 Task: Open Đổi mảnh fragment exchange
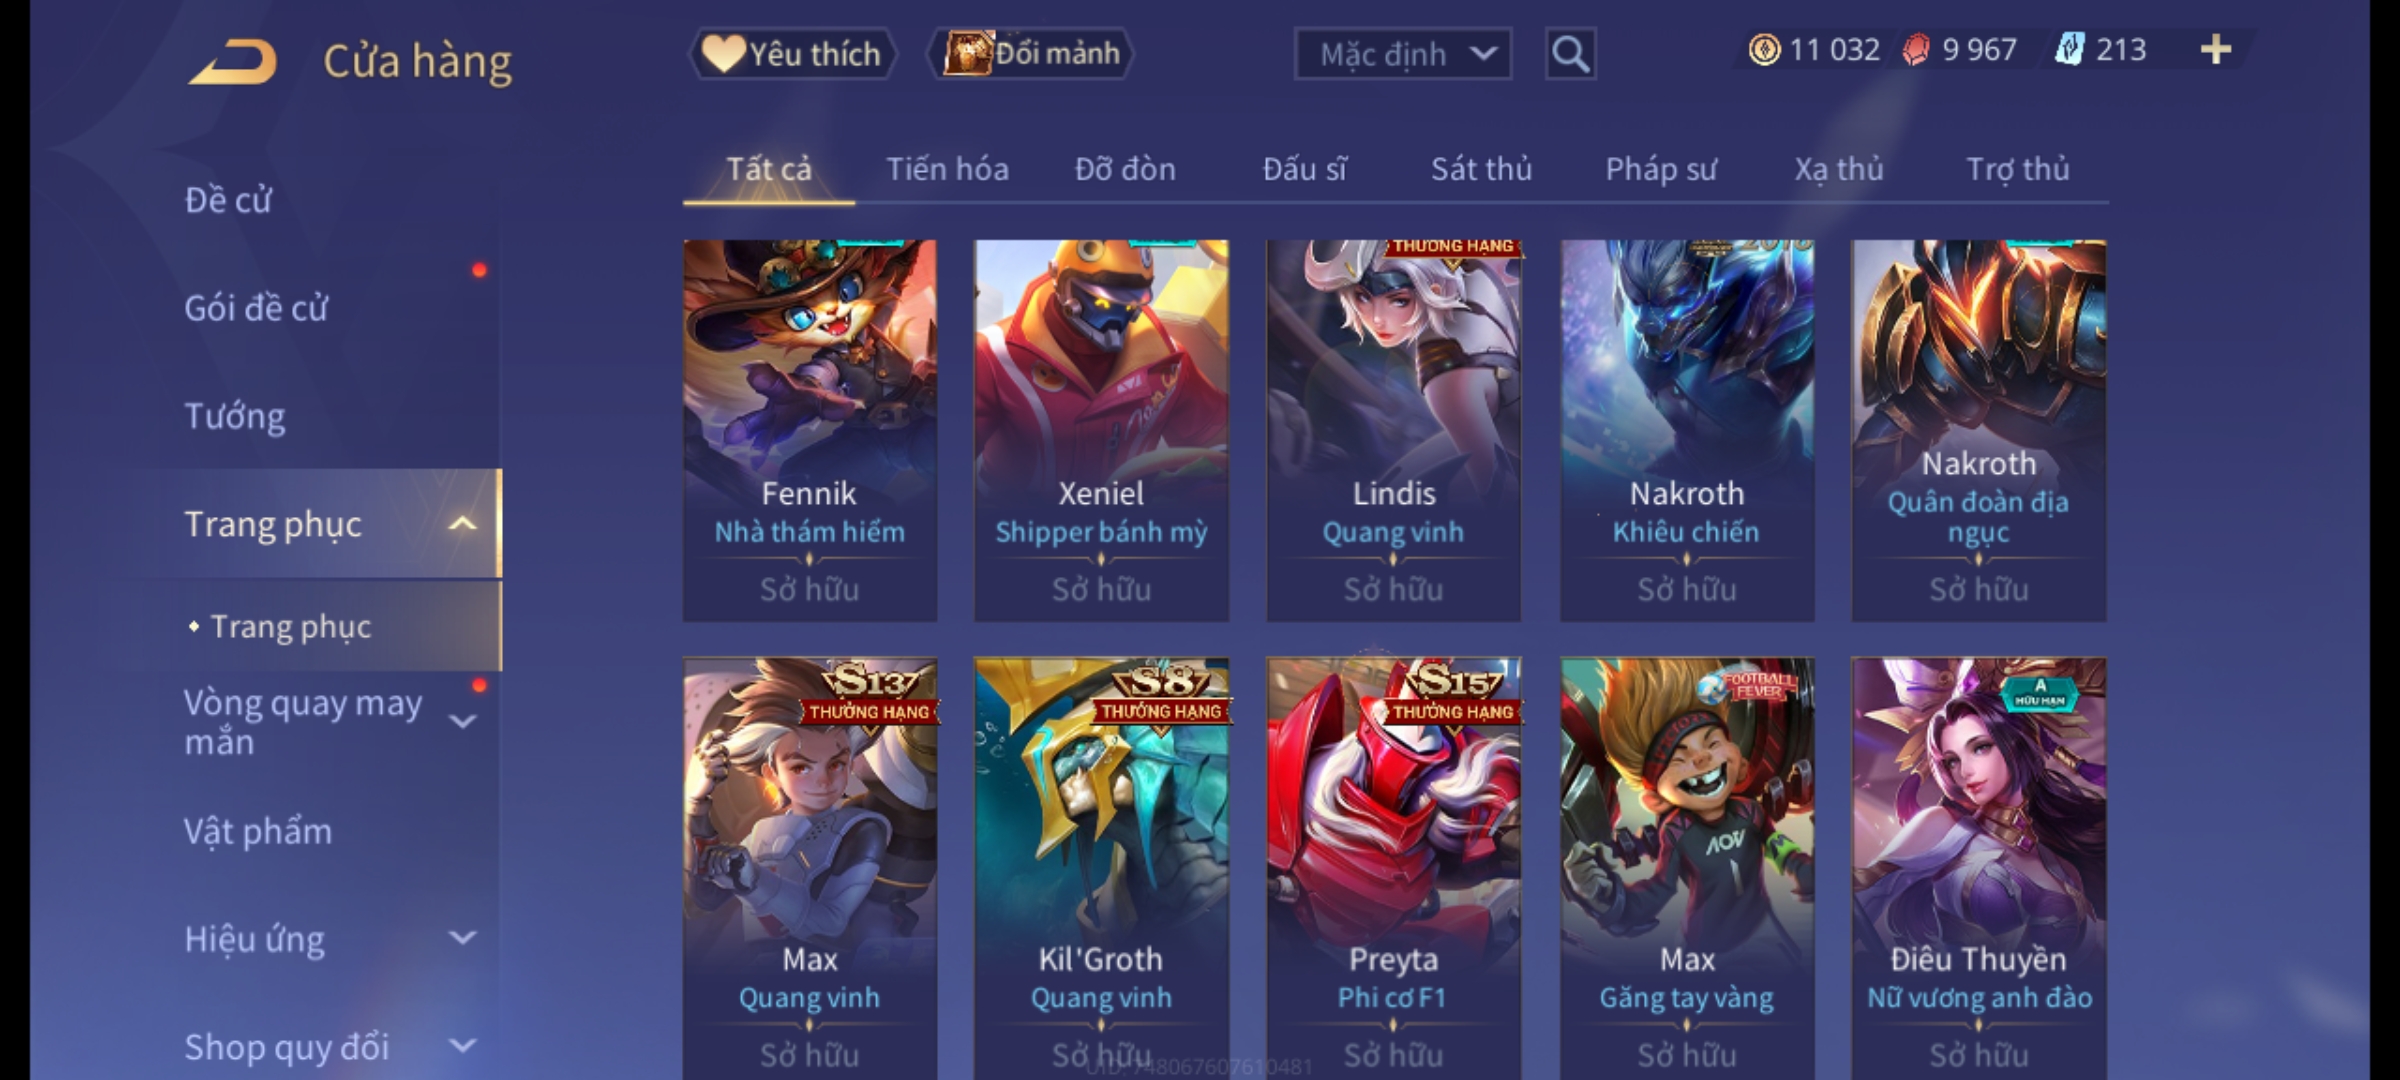tap(1031, 53)
